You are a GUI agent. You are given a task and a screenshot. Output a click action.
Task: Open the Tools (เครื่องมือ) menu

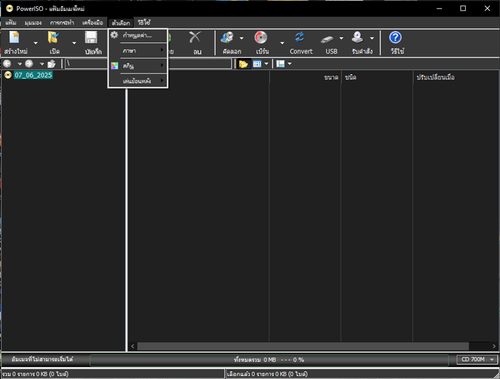[x=92, y=23]
